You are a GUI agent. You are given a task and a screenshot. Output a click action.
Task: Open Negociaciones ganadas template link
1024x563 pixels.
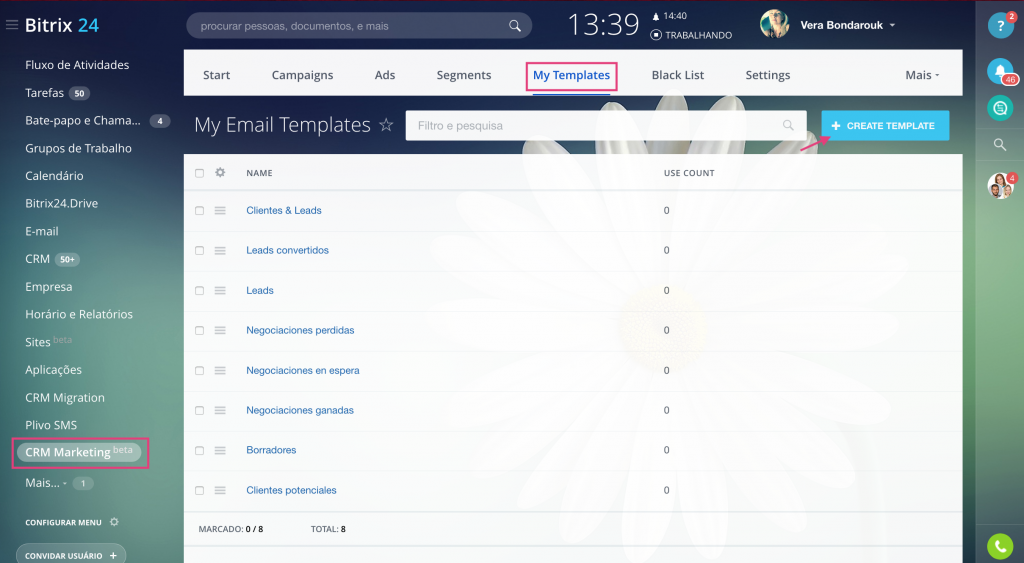tap(300, 410)
